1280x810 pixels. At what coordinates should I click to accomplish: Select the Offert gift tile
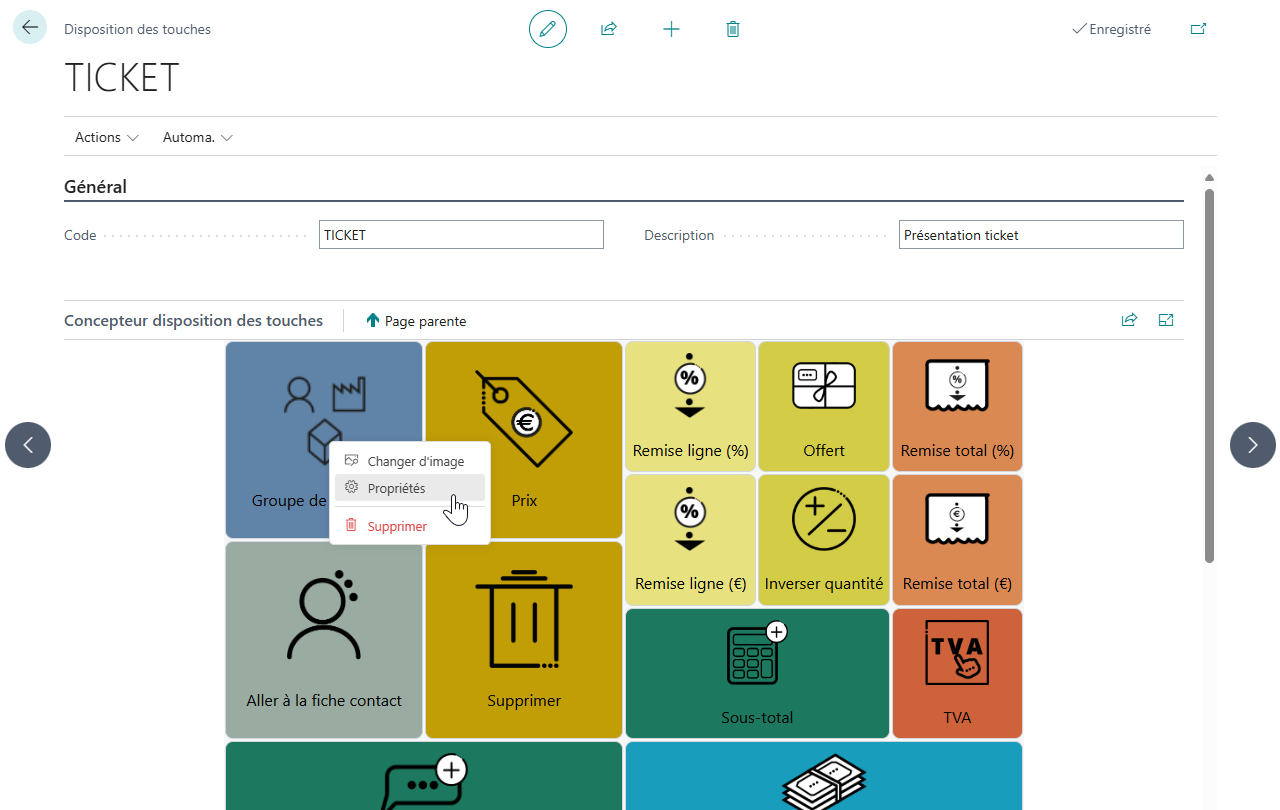click(x=824, y=407)
